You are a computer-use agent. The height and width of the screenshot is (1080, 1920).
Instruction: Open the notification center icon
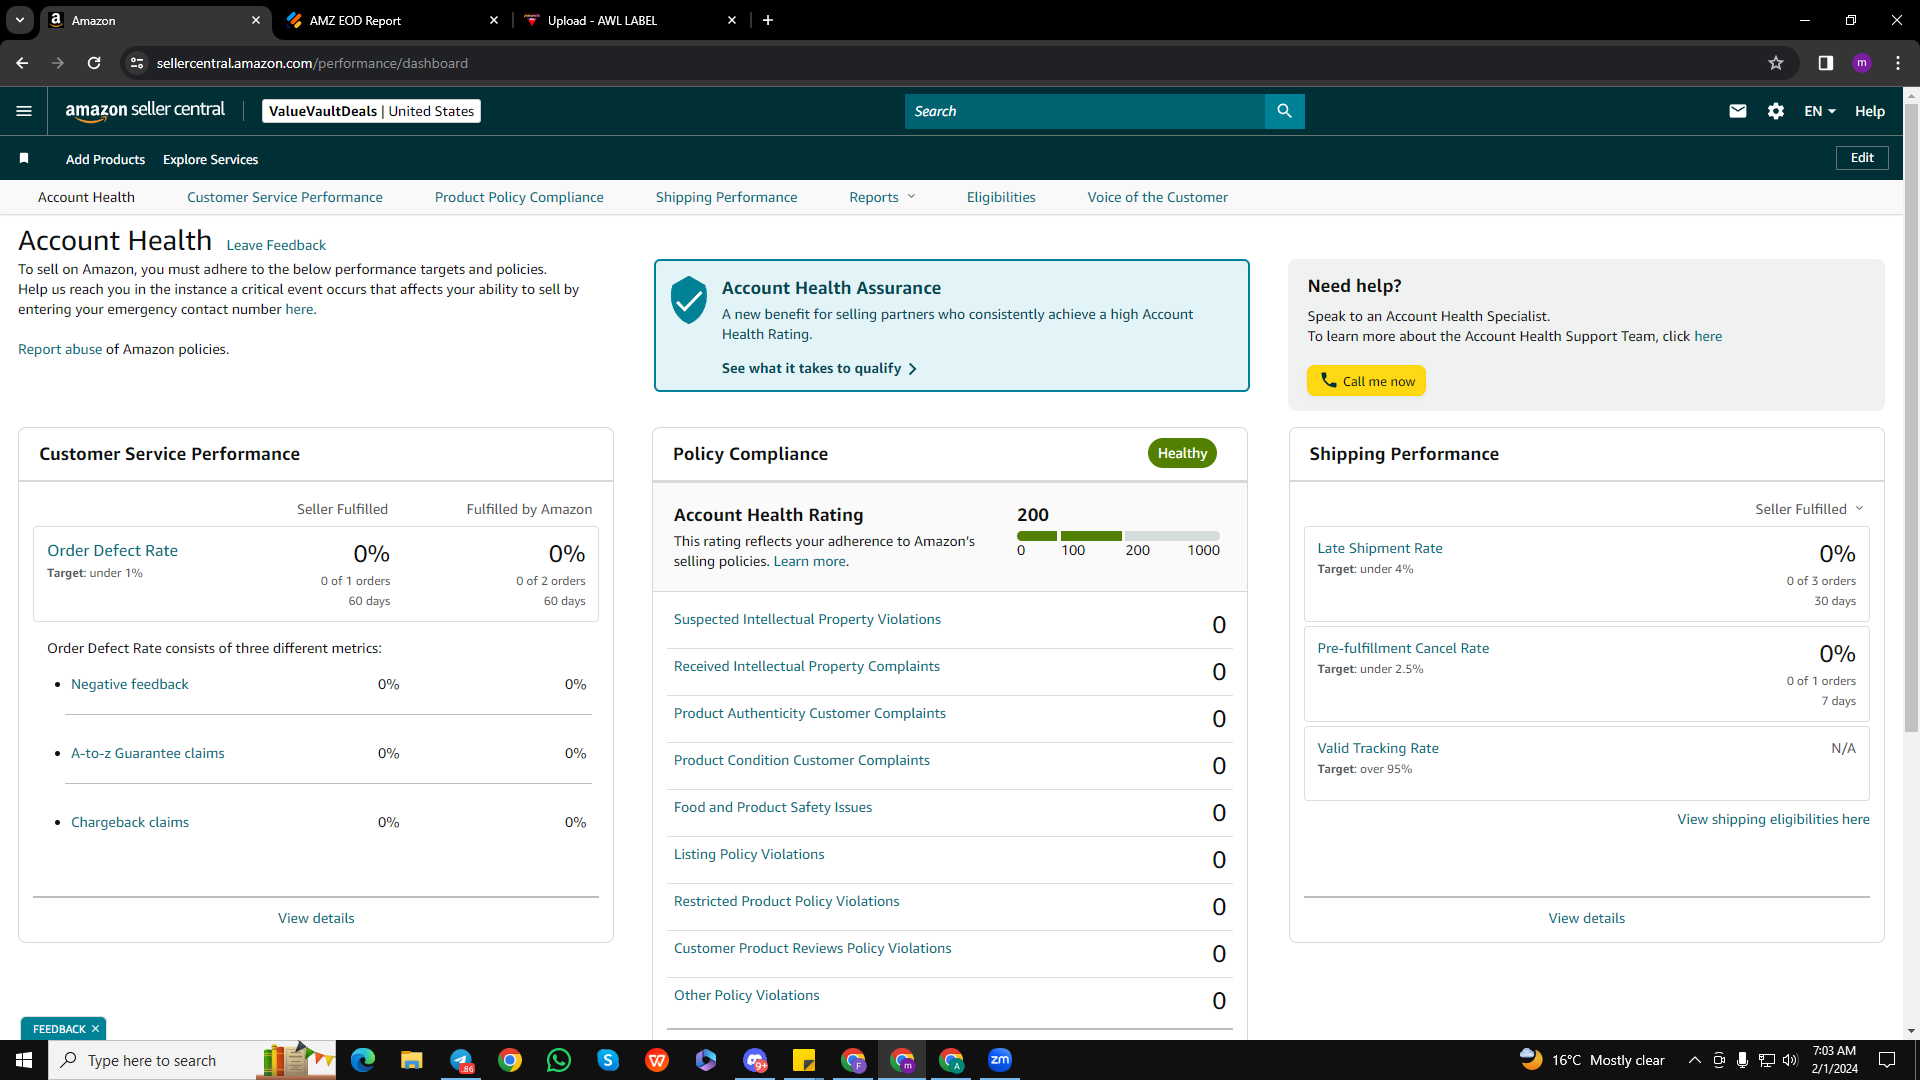1887,1060
